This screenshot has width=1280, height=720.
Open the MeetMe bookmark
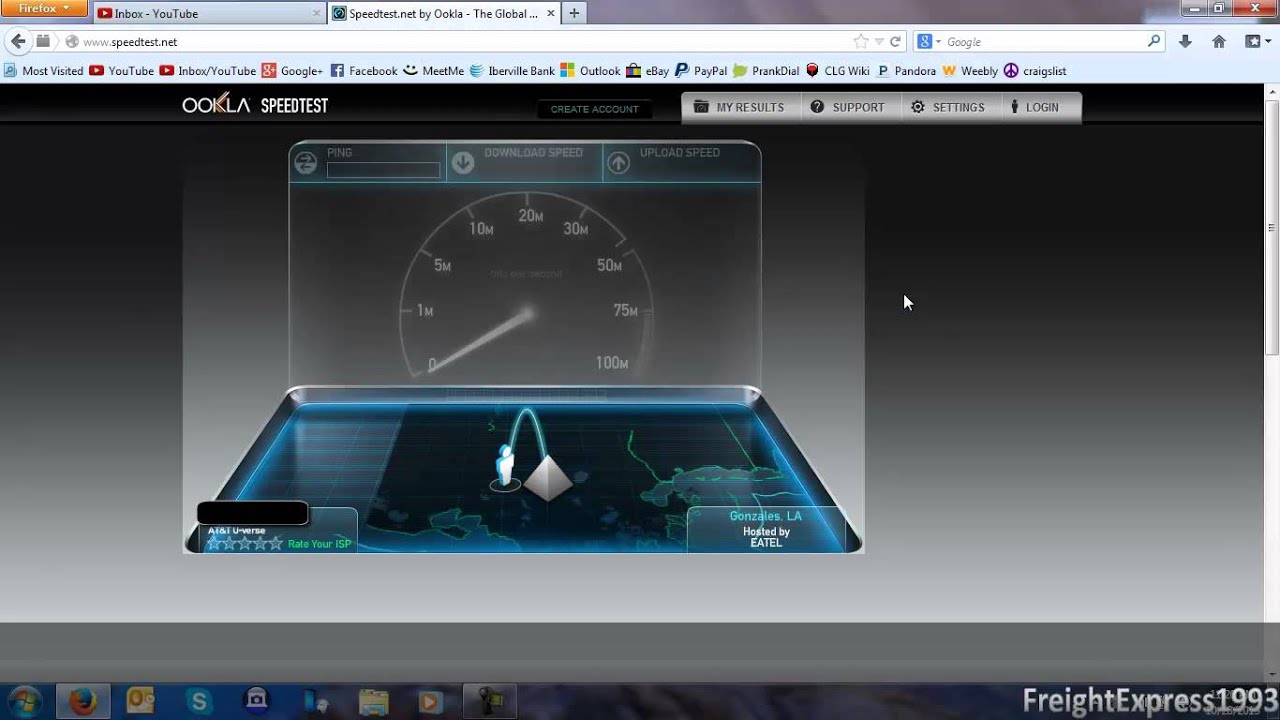tap(433, 71)
